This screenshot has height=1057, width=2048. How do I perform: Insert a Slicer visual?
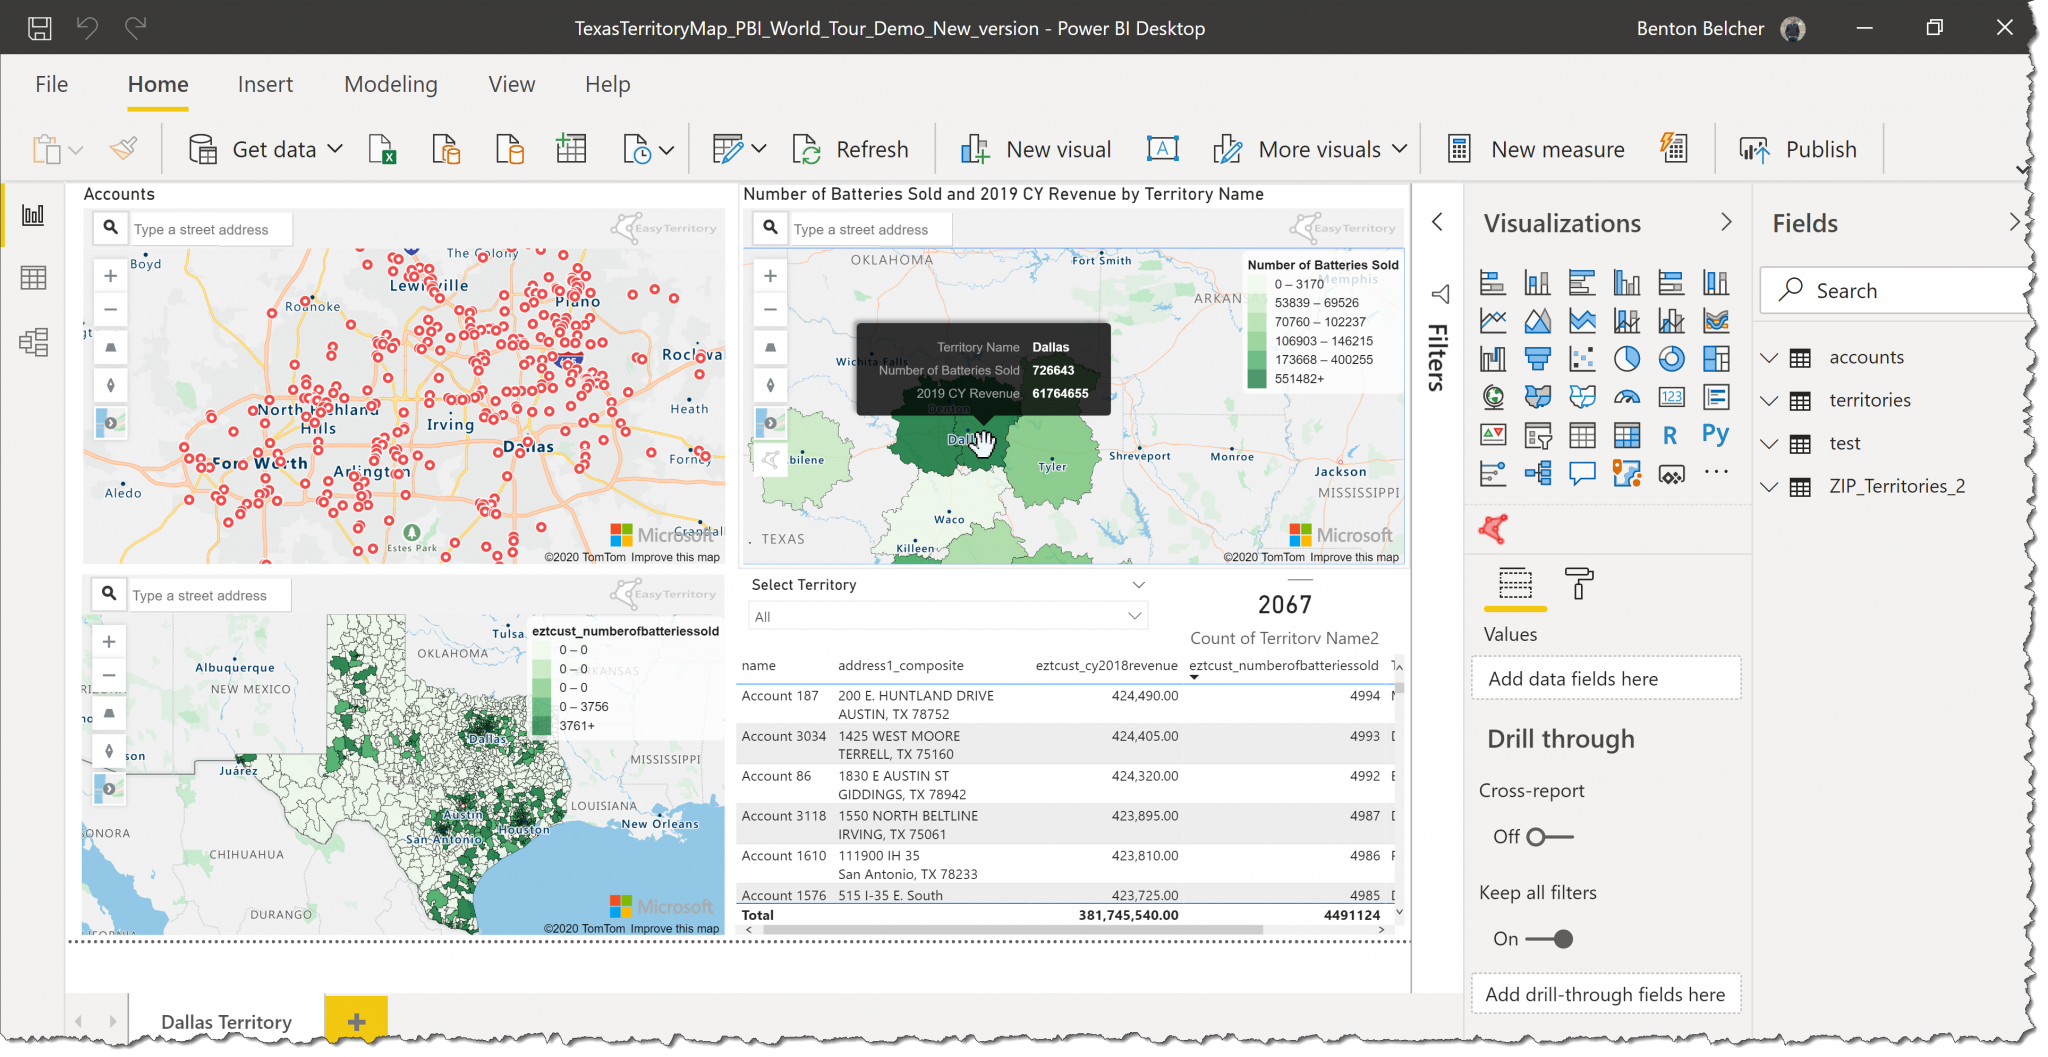(x=1538, y=435)
